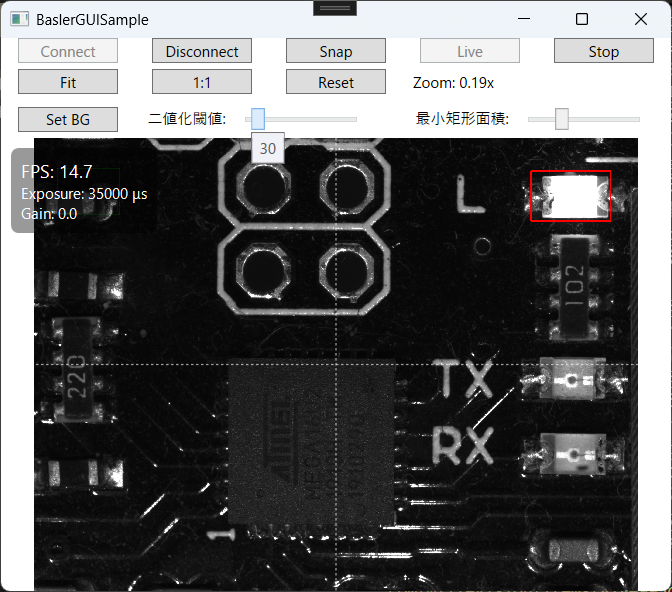This screenshot has height=592, width=672.
Task: Fit the image to the view
Action: 68,82
